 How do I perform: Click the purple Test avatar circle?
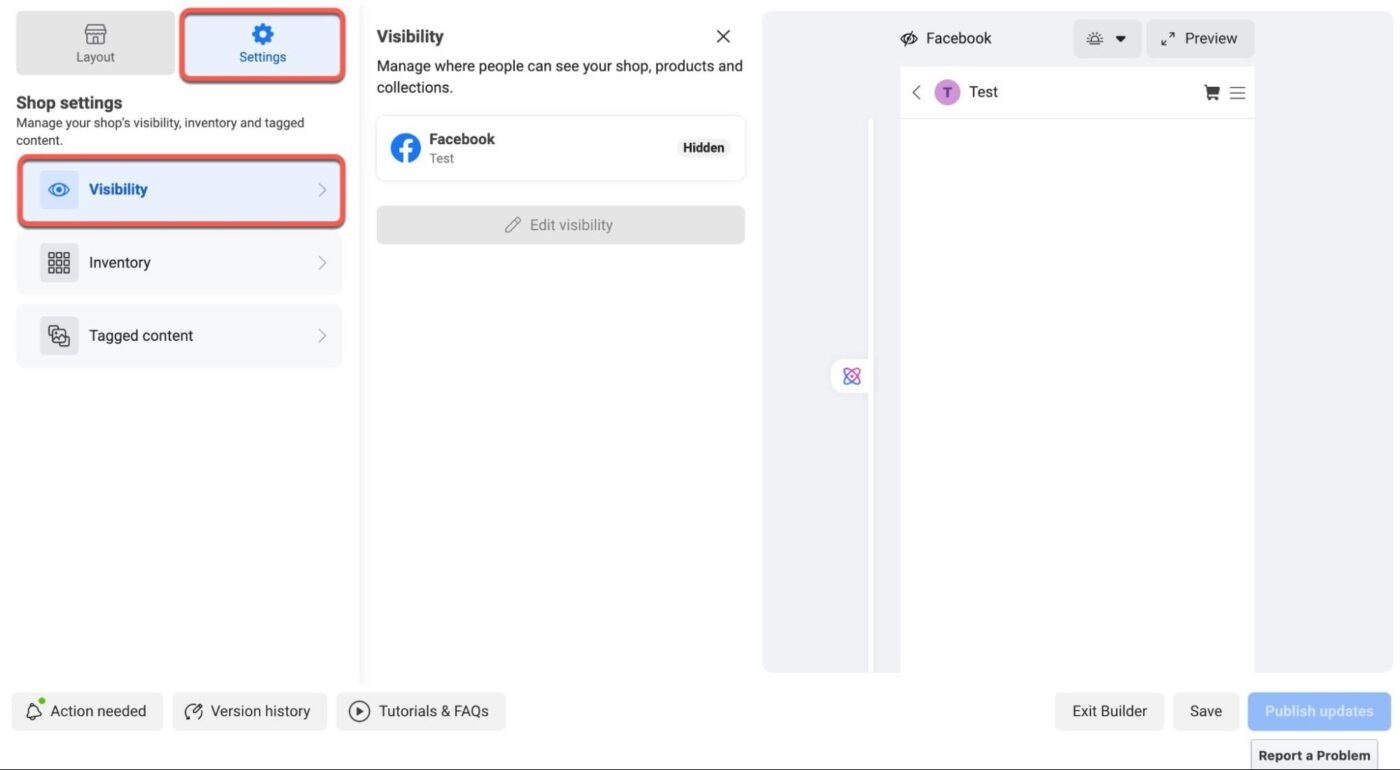pos(946,91)
